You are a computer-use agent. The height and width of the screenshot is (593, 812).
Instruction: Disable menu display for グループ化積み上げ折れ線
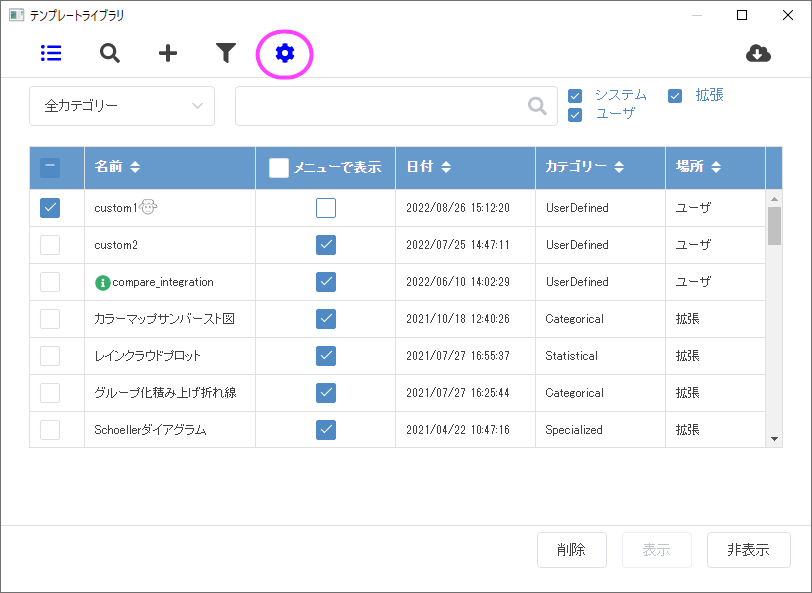coord(326,393)
